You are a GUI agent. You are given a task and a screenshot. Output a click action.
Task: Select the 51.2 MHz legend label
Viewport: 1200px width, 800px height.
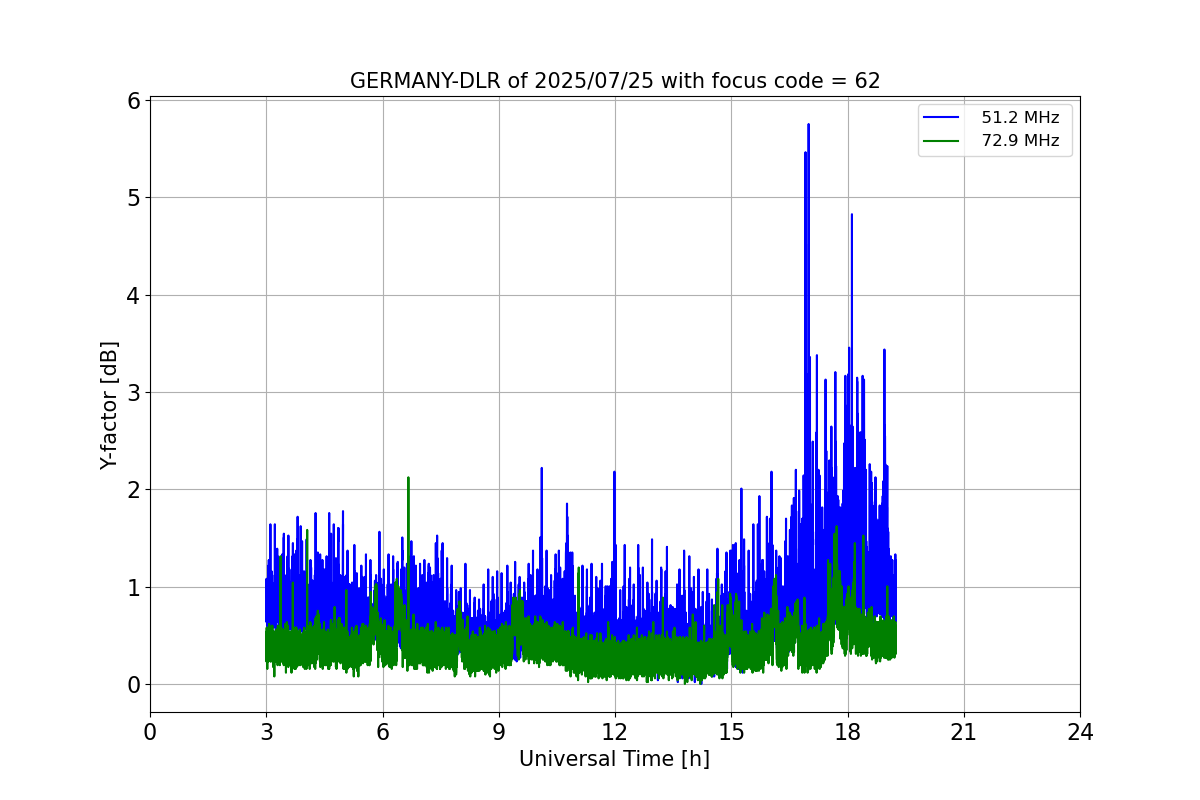point(1020,118)
